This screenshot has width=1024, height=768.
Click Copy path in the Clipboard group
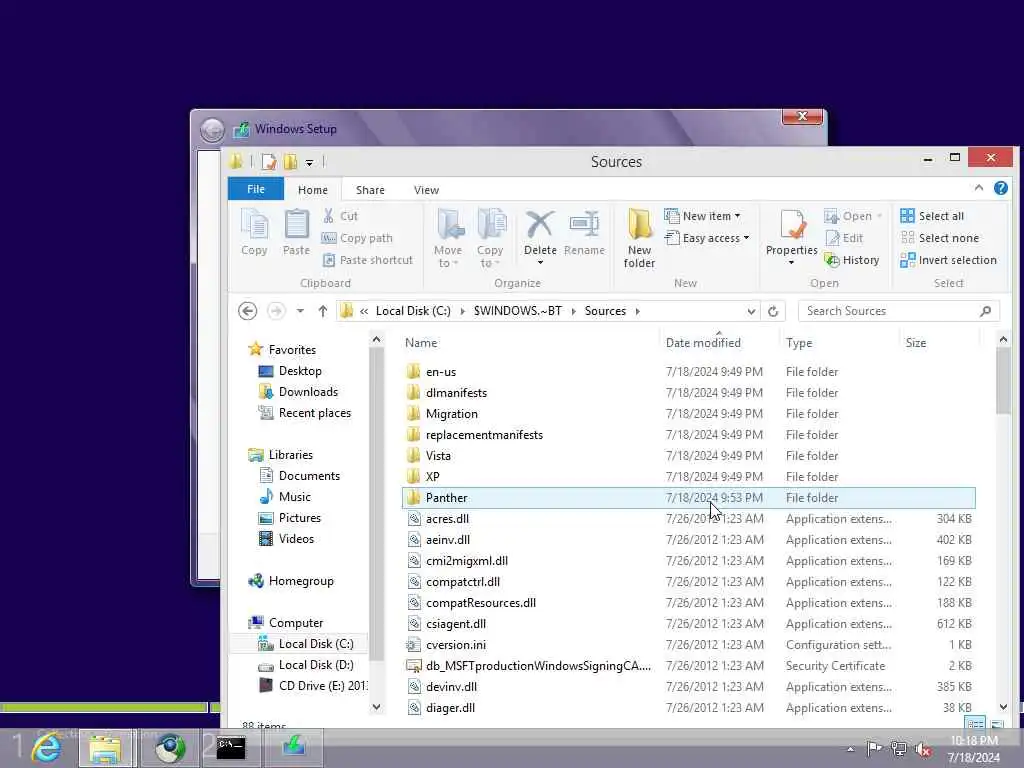click(357, 238)
